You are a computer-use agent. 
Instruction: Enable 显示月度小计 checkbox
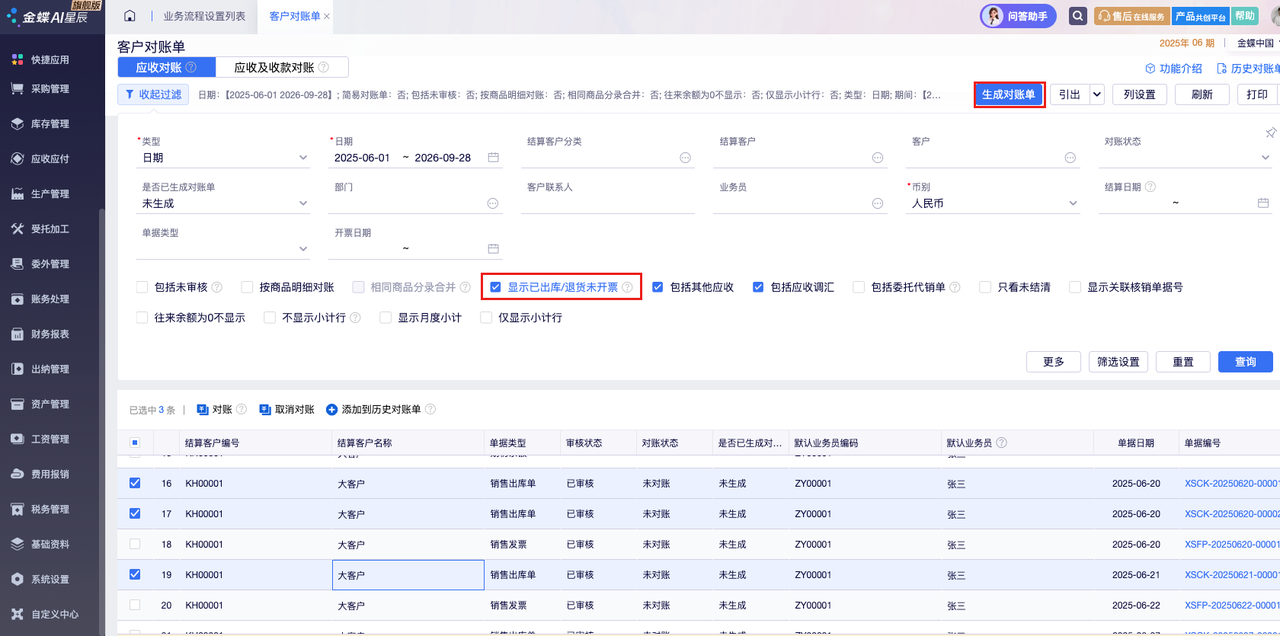coord(386,318)
